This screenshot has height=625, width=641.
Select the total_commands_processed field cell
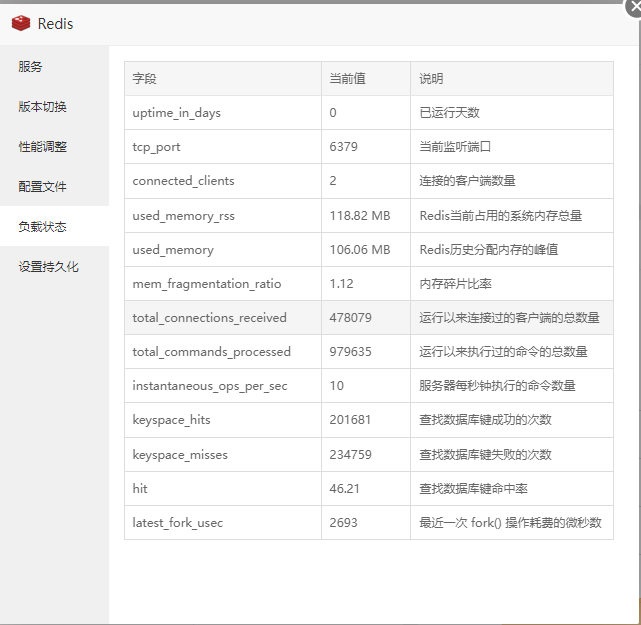coord(223,352)
